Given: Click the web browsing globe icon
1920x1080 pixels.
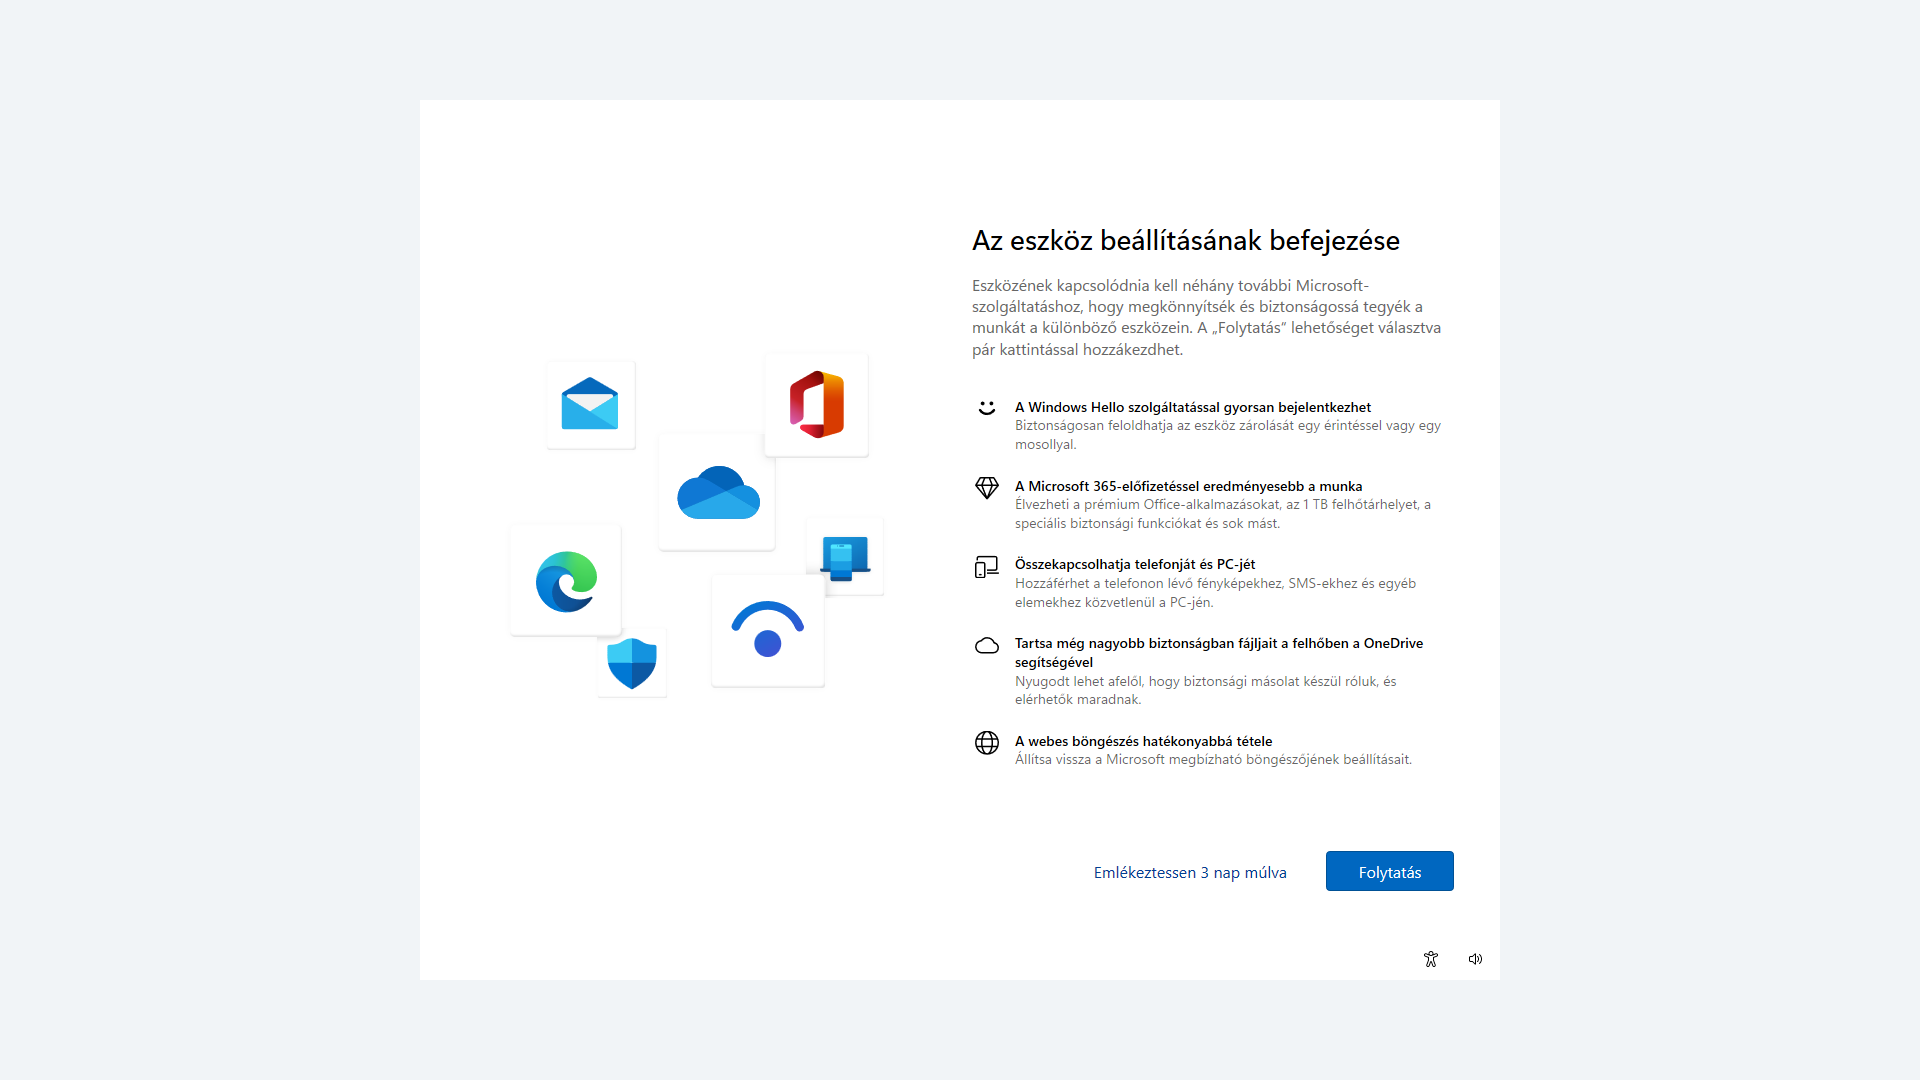Looking at the screenshot, I should point(987,743).
